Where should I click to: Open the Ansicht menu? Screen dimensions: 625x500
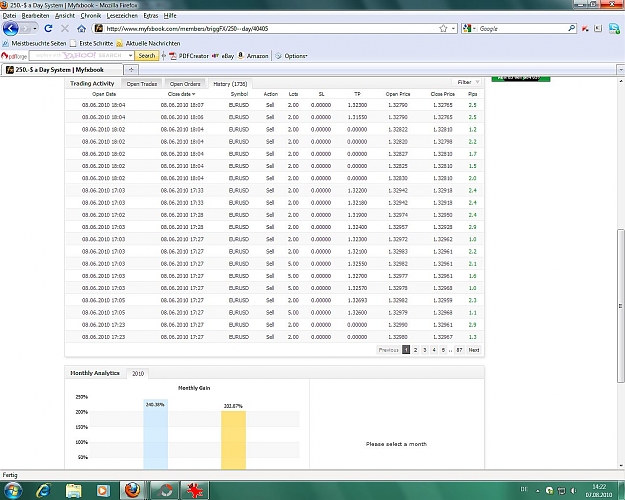(65, 16)
